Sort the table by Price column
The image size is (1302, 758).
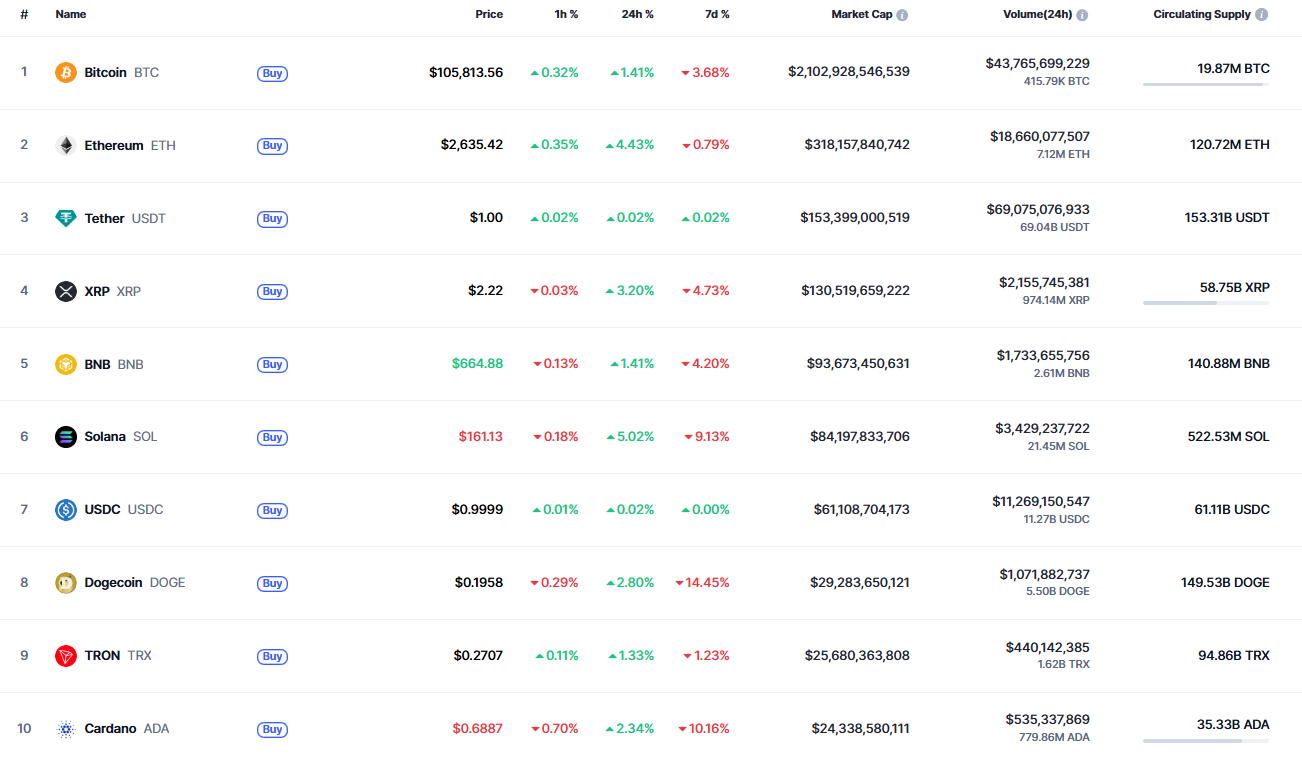point(489,15)
